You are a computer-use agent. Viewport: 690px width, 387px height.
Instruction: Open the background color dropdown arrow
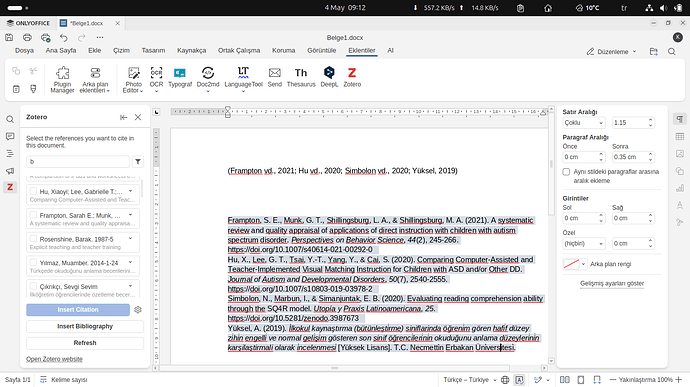584,264
